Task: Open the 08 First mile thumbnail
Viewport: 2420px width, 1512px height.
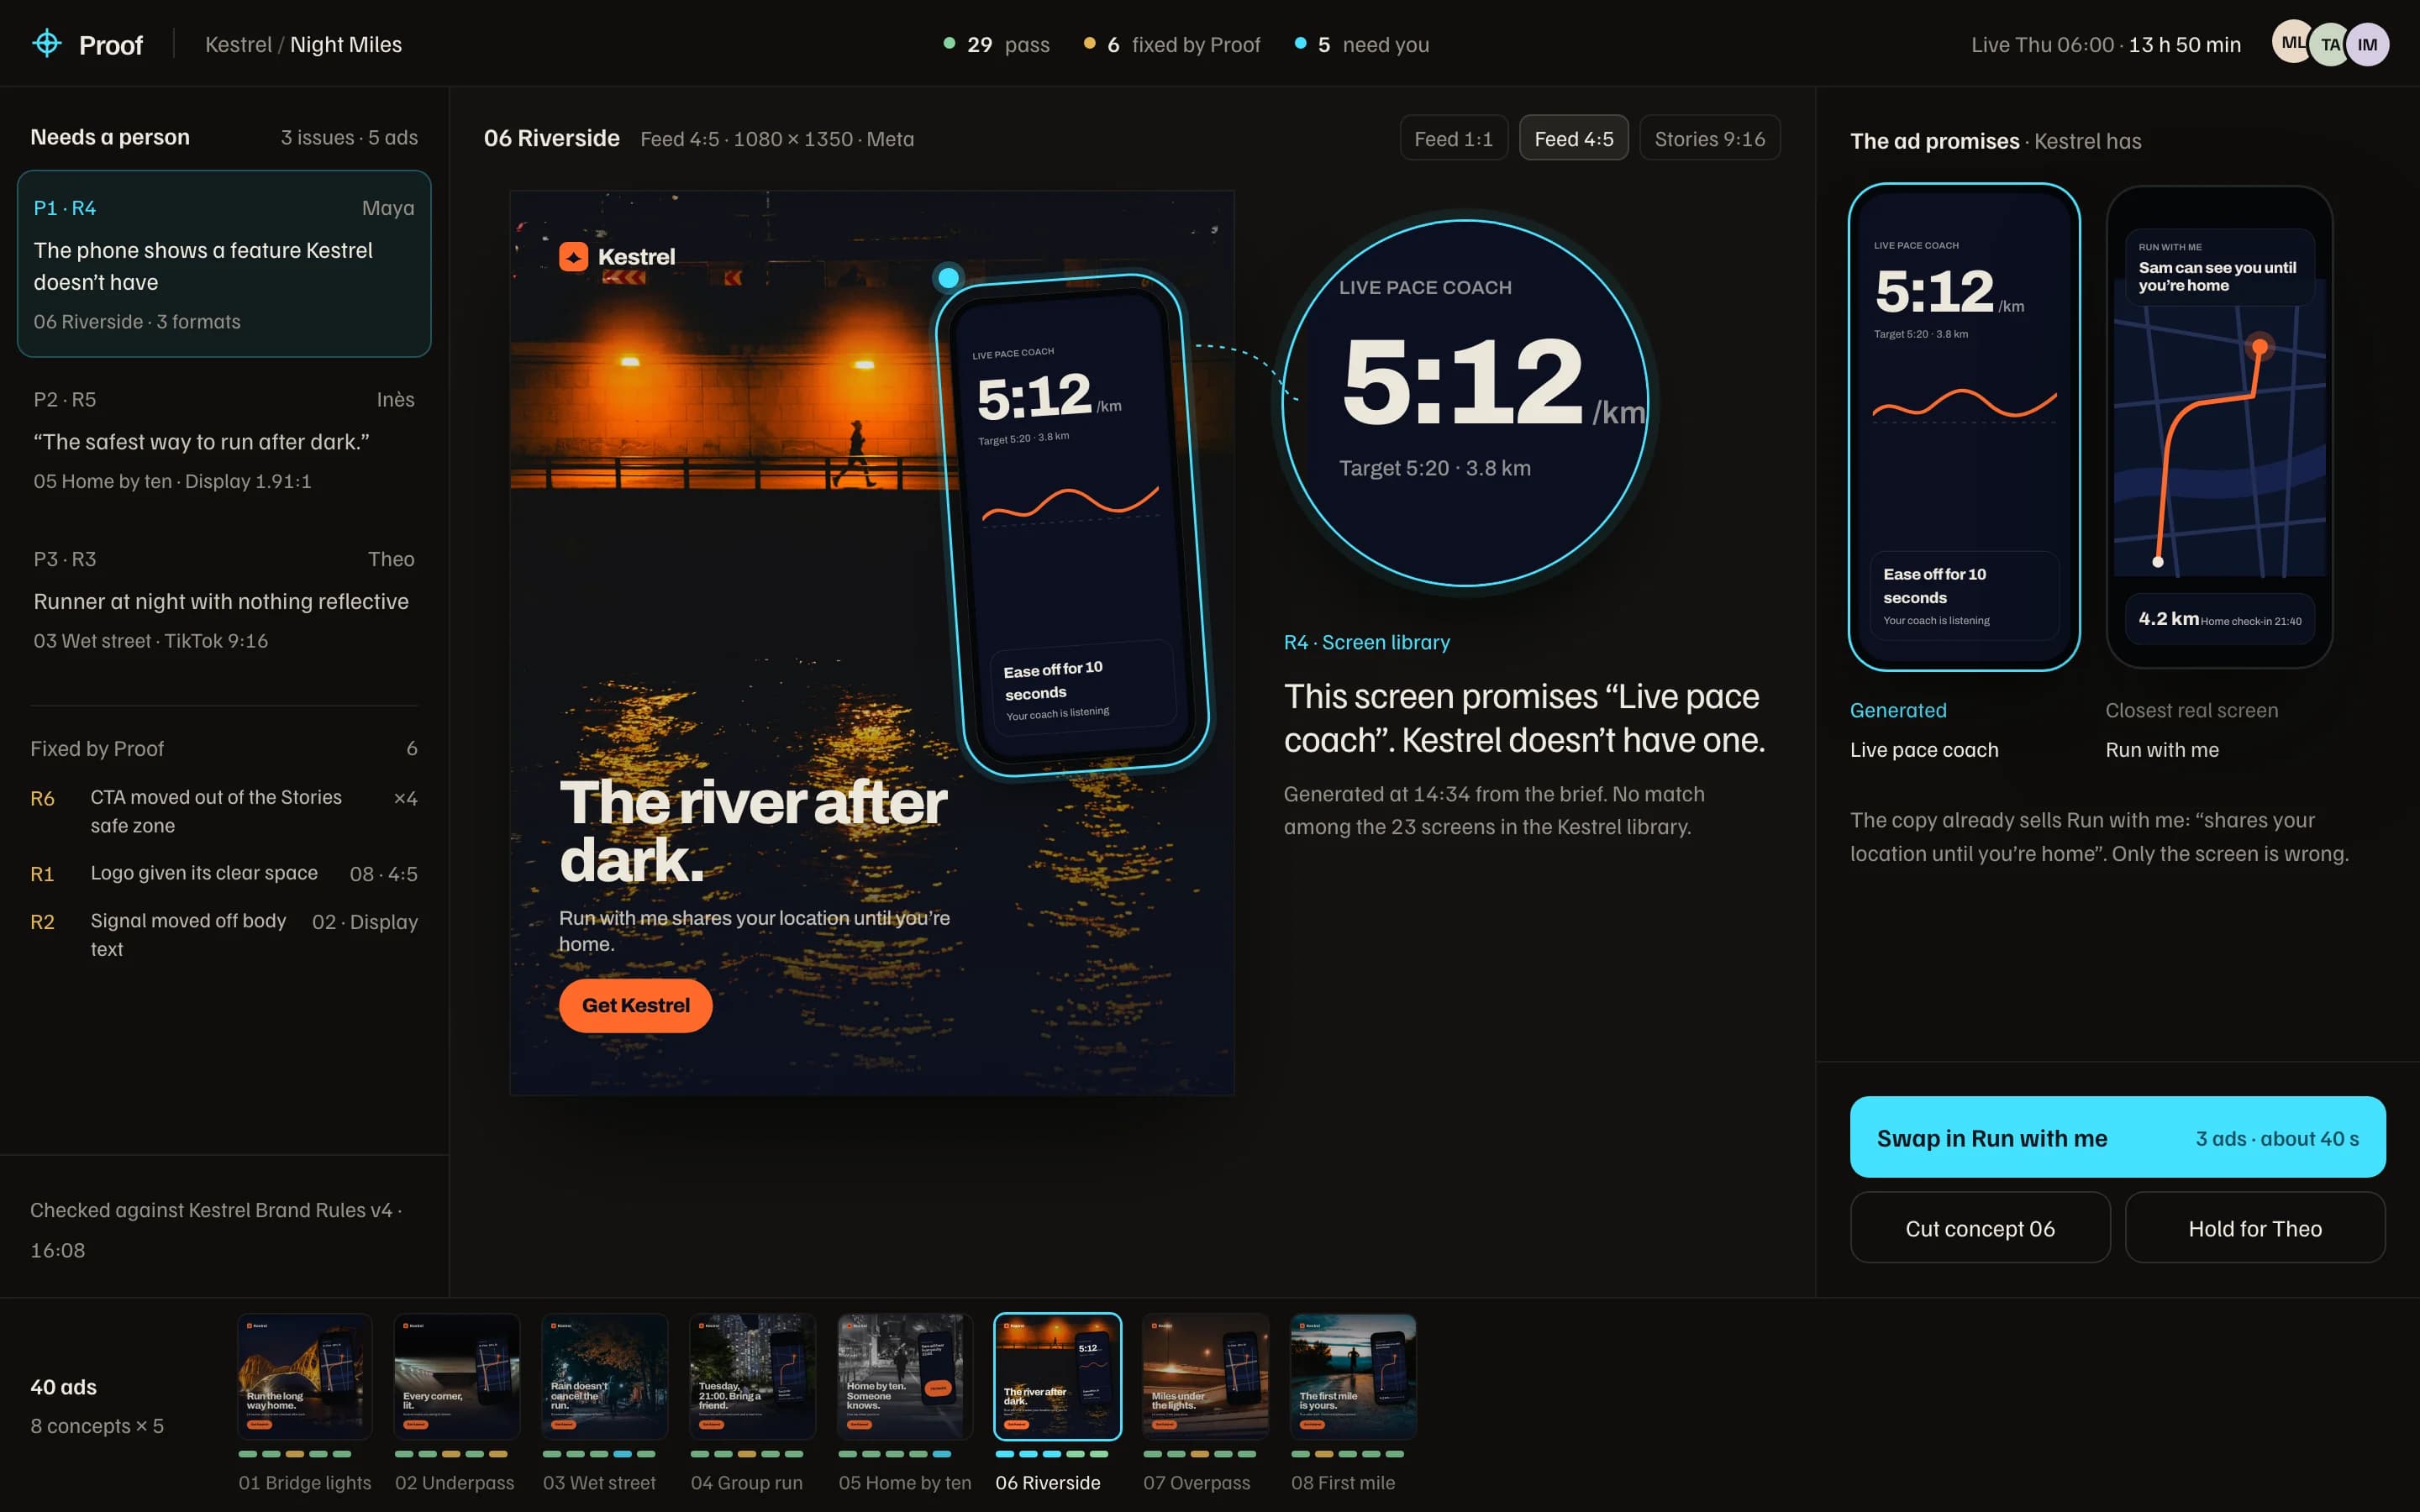Action: coord(1352,1376)
